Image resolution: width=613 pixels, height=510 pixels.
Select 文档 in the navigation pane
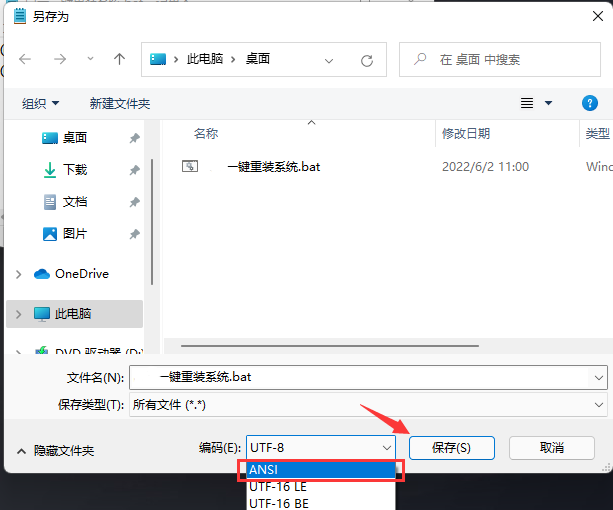coord(75,202)
